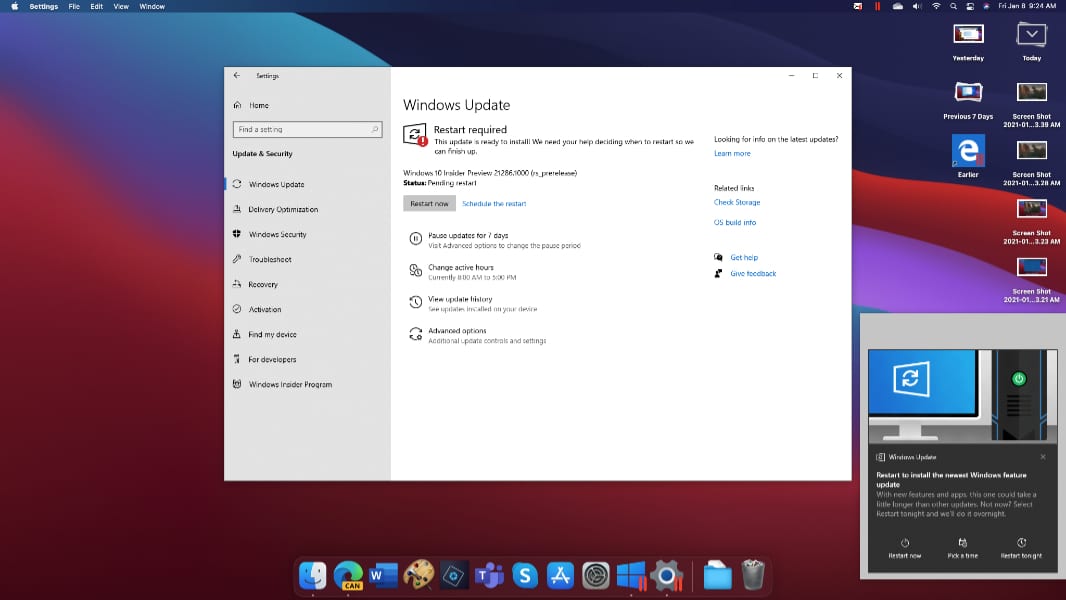Dismiss the Windows Update notification
Screen dimensions: 1066x600
pyautogui.click(x=1043, y=457)
